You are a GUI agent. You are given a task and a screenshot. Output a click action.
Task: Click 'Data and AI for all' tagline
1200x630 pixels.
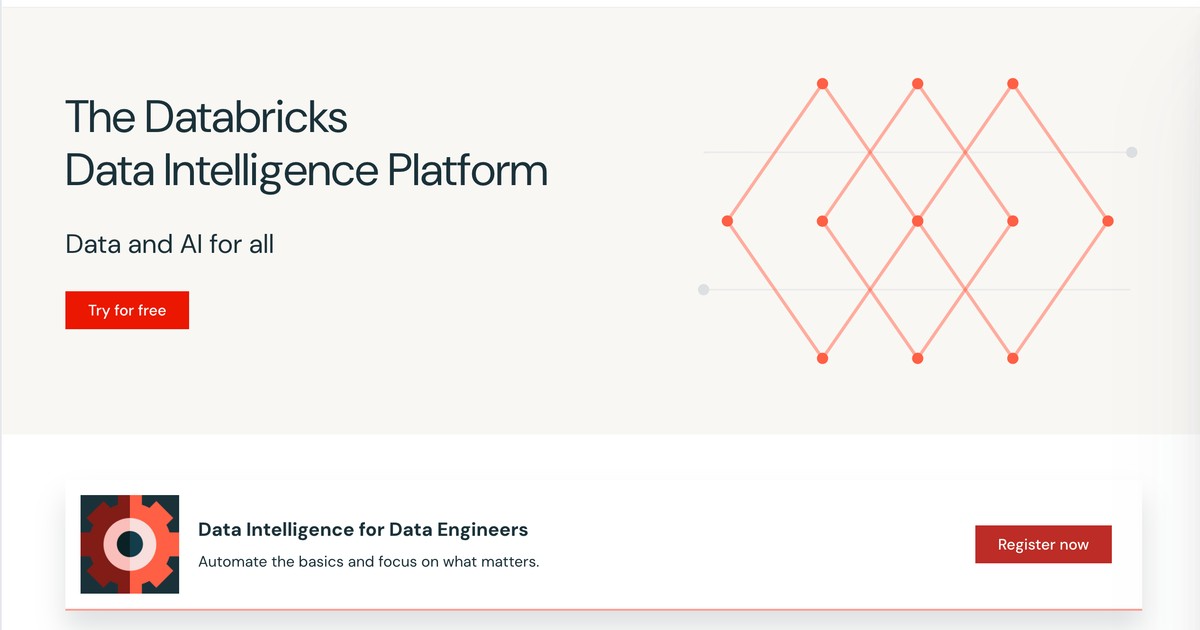[169, 243]
